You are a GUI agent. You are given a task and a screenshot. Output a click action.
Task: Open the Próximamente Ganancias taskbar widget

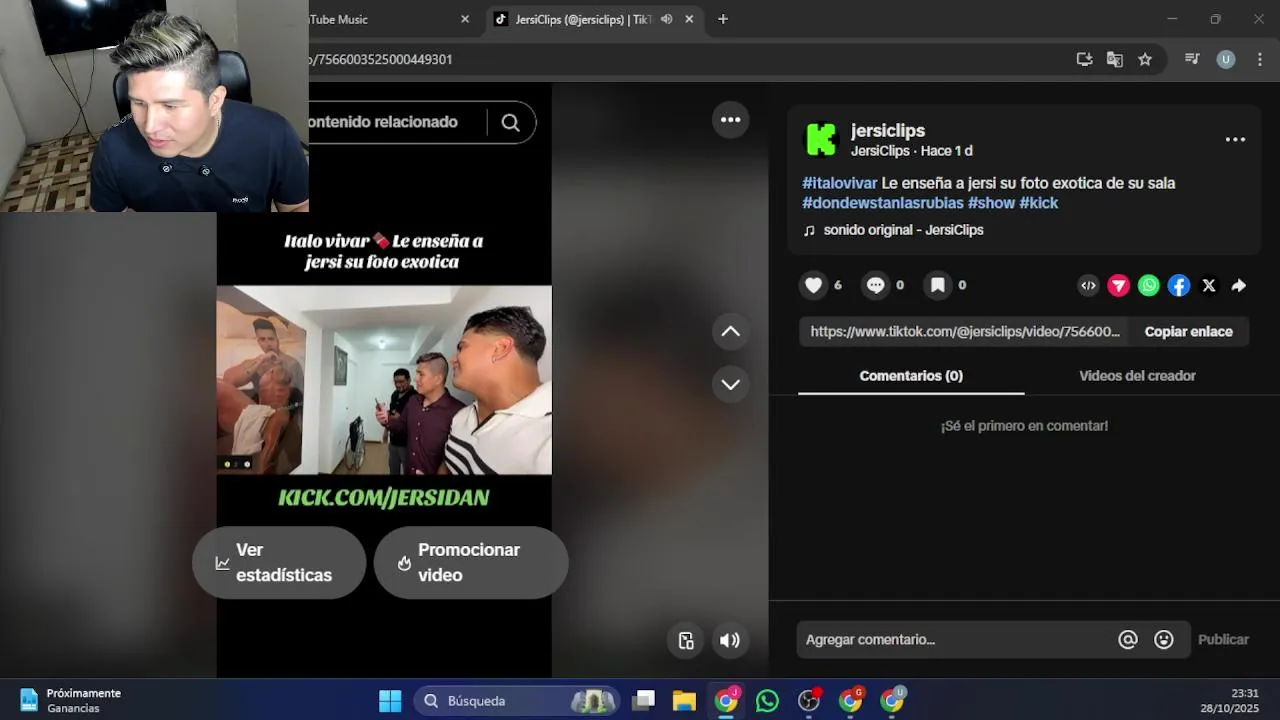(x=70, y=701)
